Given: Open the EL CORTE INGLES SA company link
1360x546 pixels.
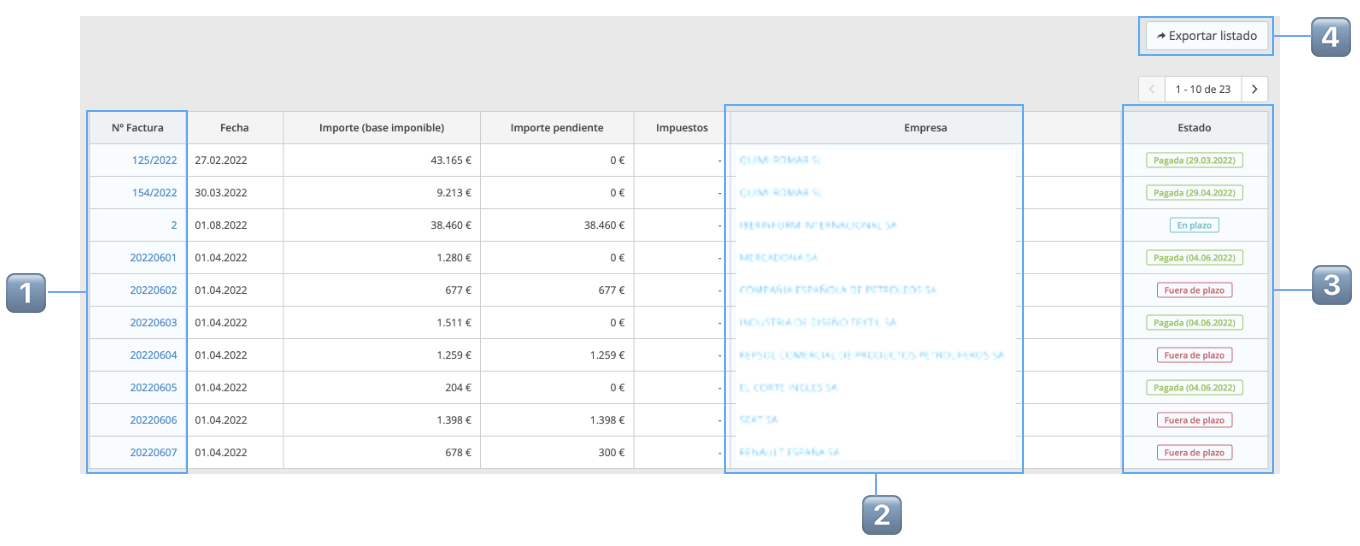Looking at the screenshot, I should (x=788, y=388).
